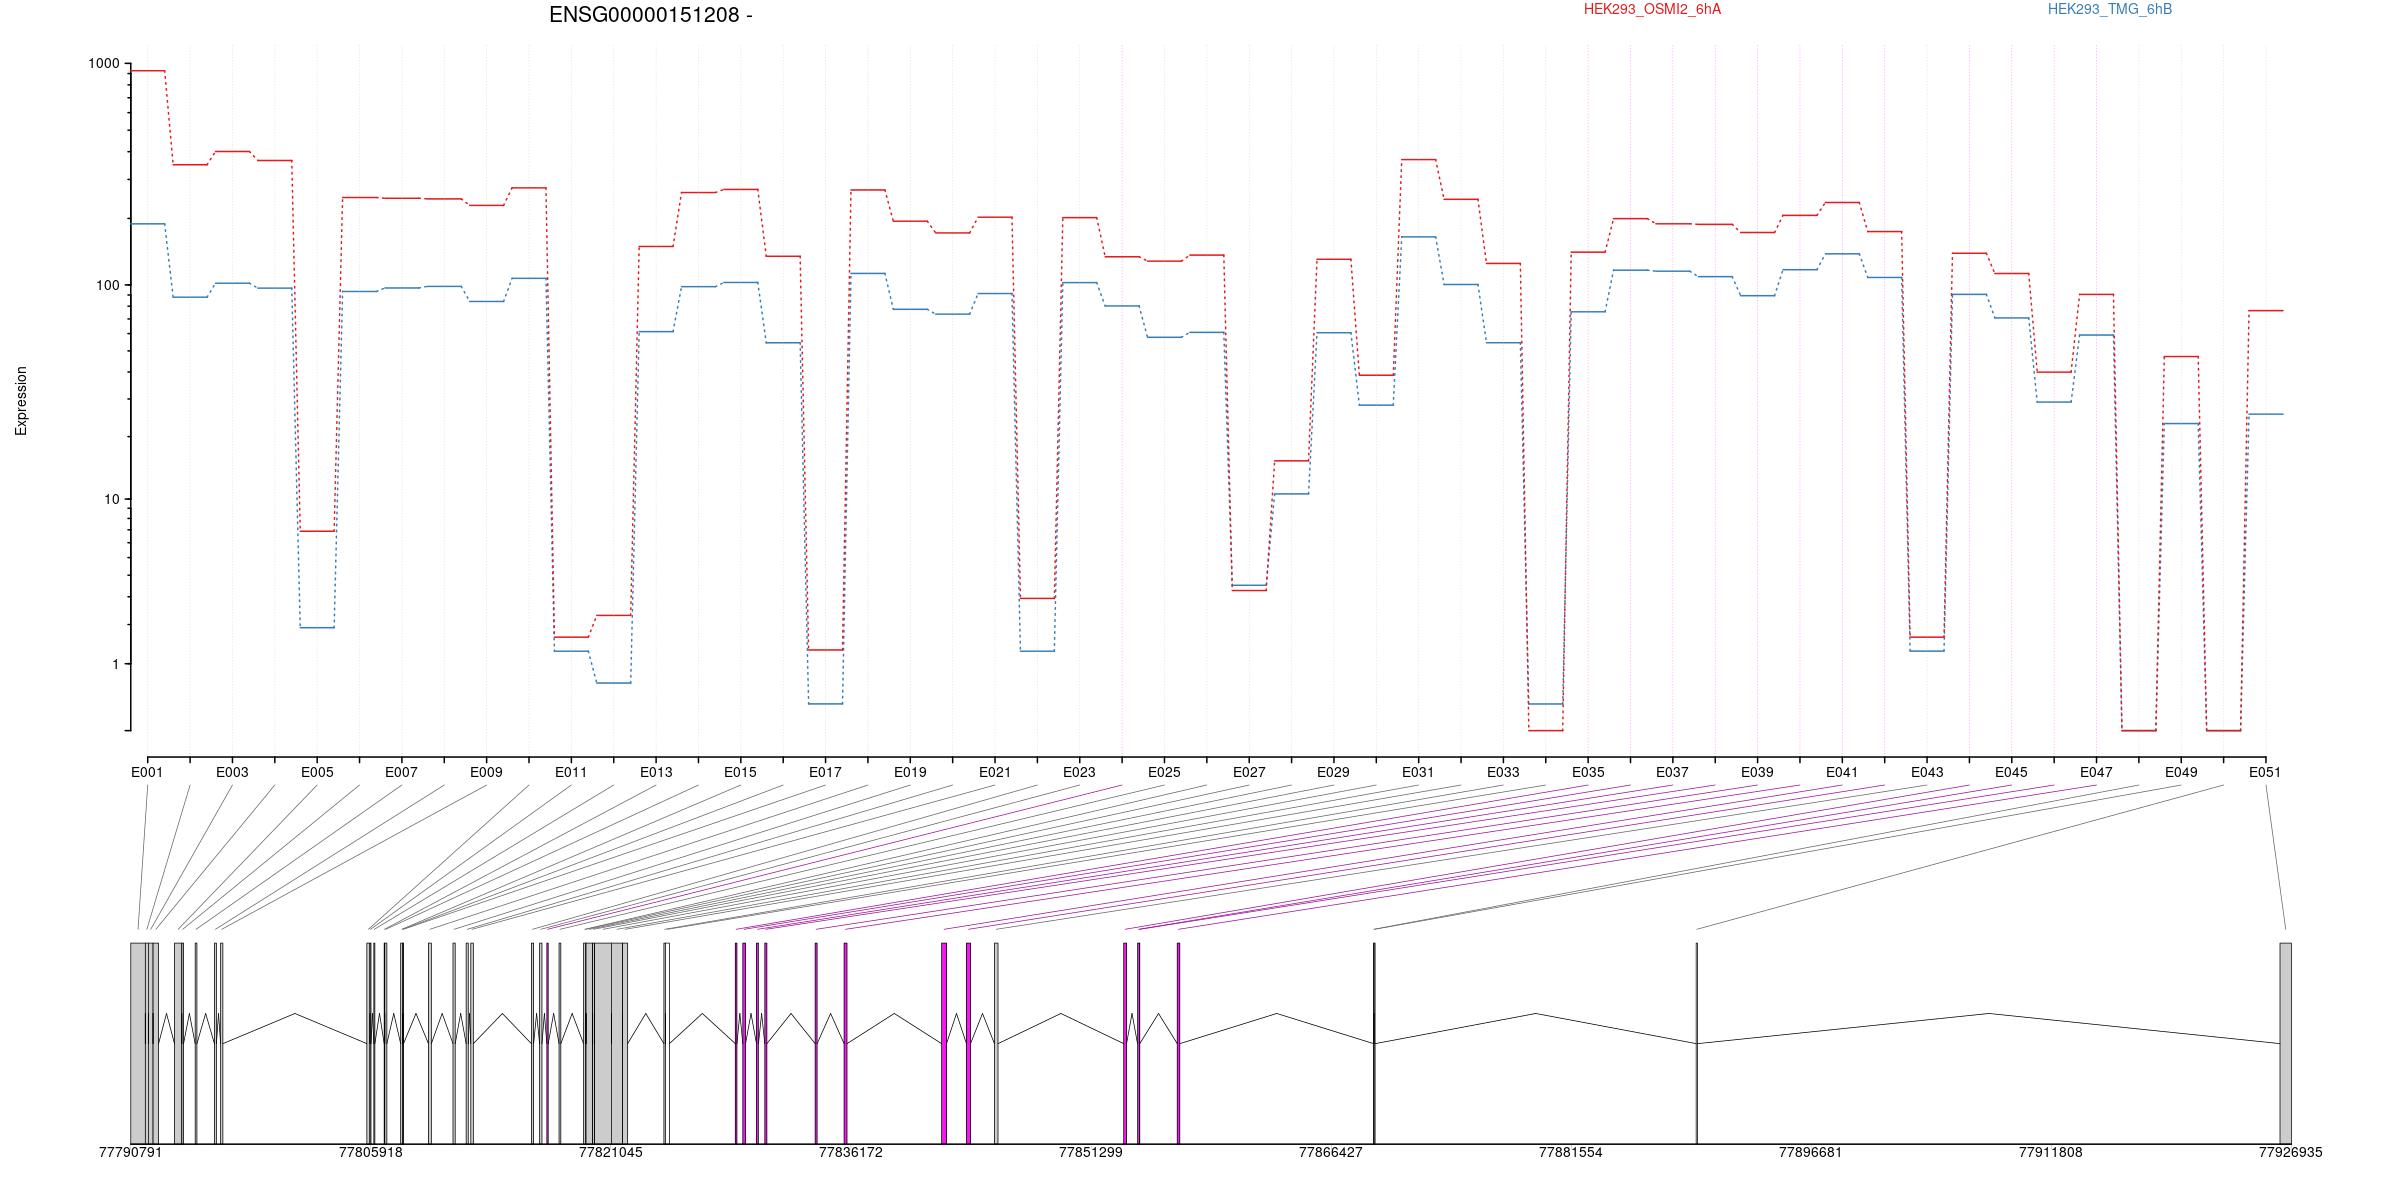Click the 100 y-axis tick label
The width and height of the screenshot is (2400, 1200).
[x=107, y=285]
